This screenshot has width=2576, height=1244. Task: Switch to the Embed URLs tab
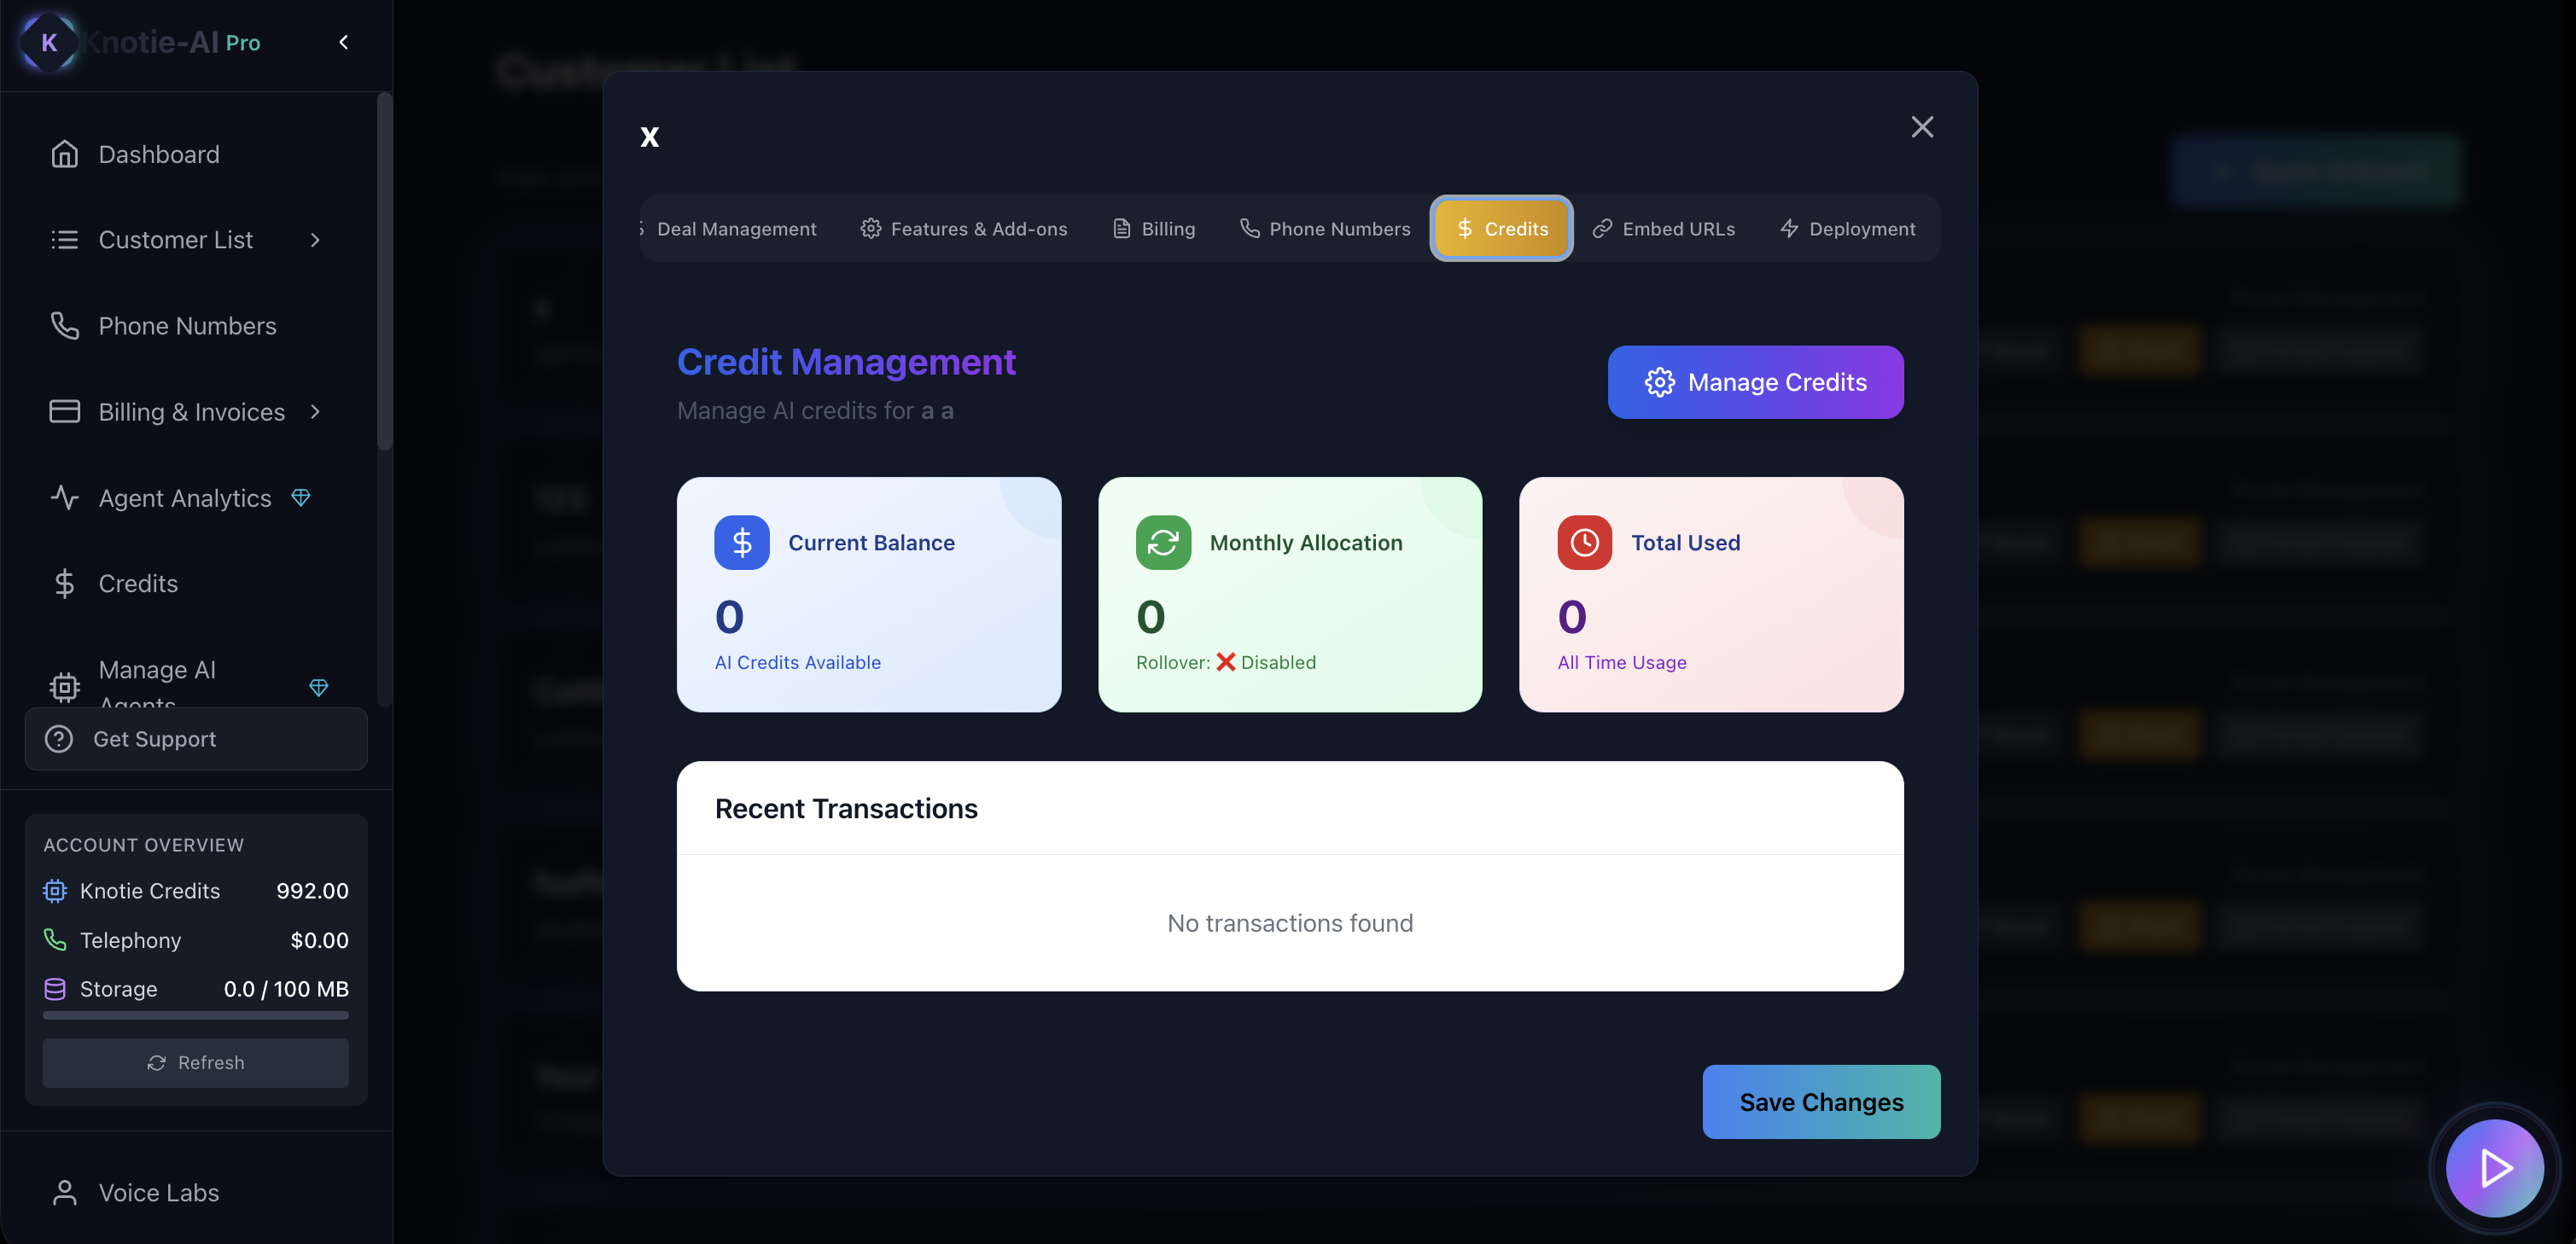(1663, 229)
